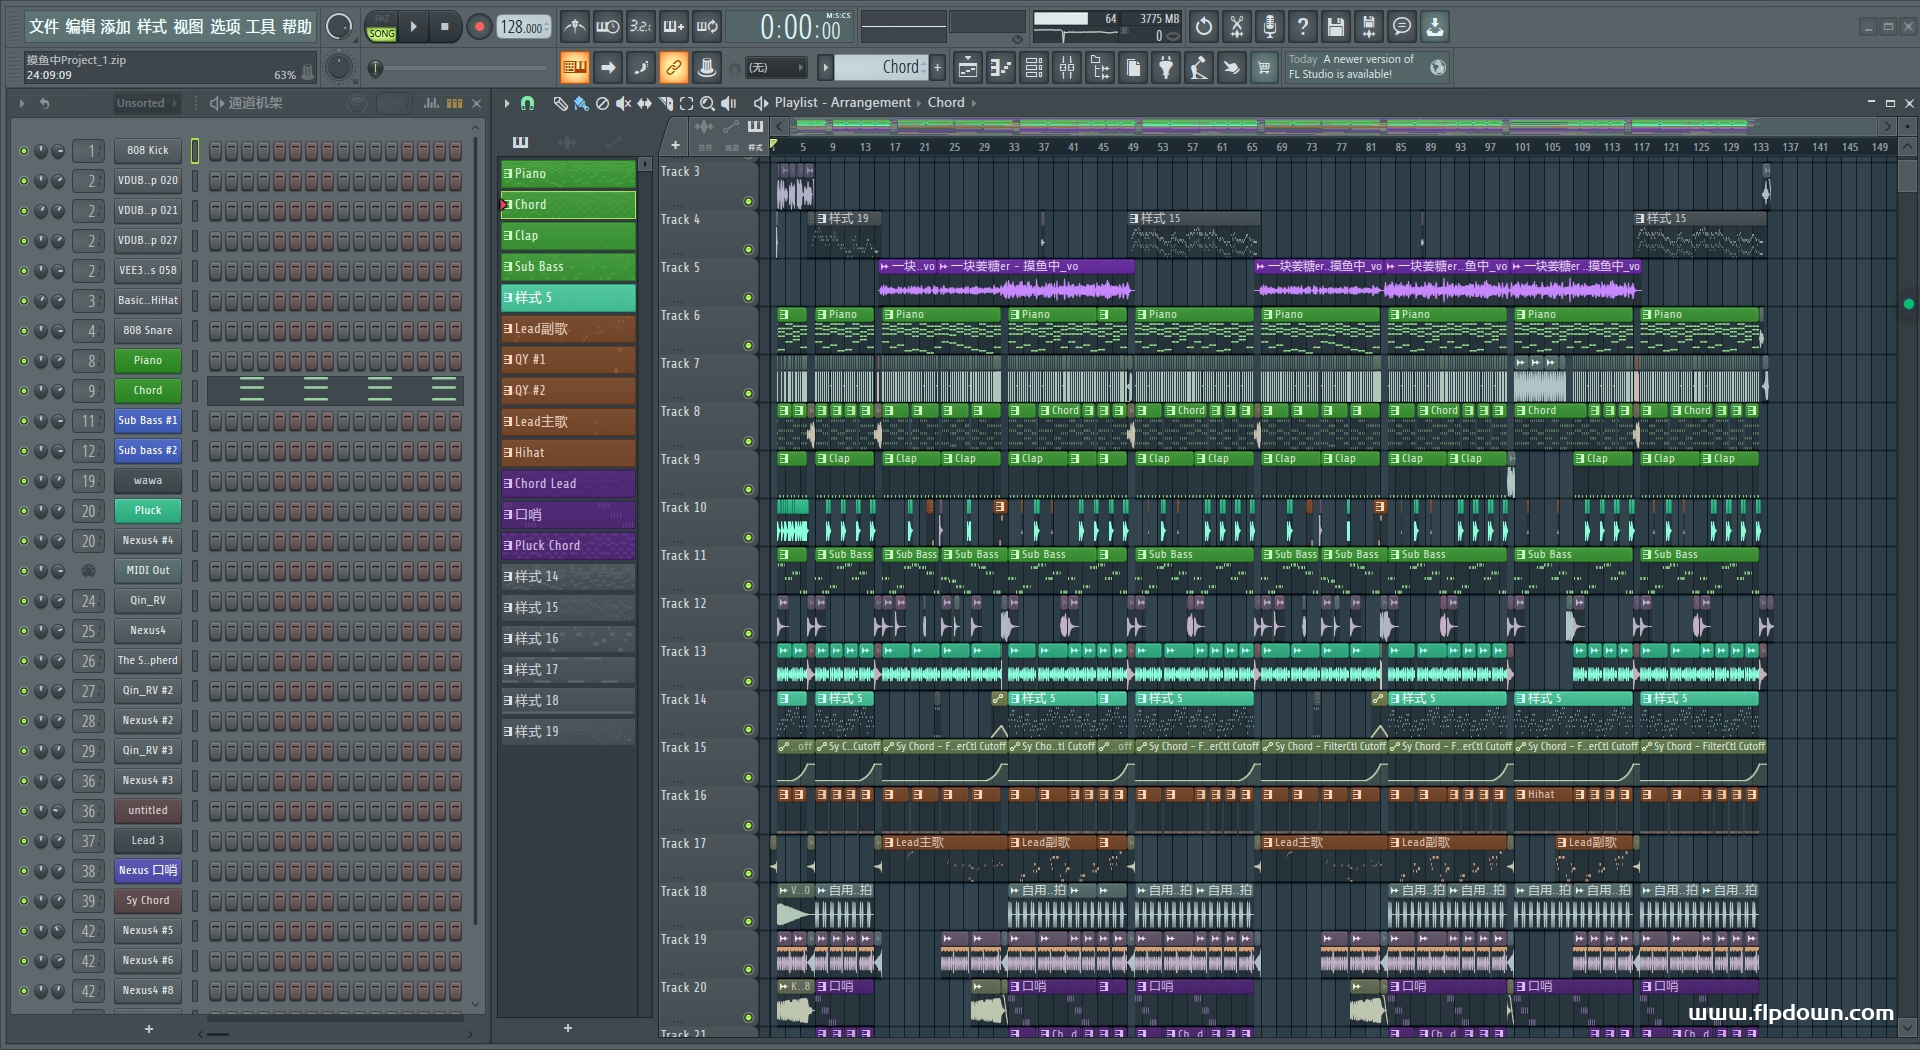Click the Arrangement breadcrumb in Playlist title

870,102
